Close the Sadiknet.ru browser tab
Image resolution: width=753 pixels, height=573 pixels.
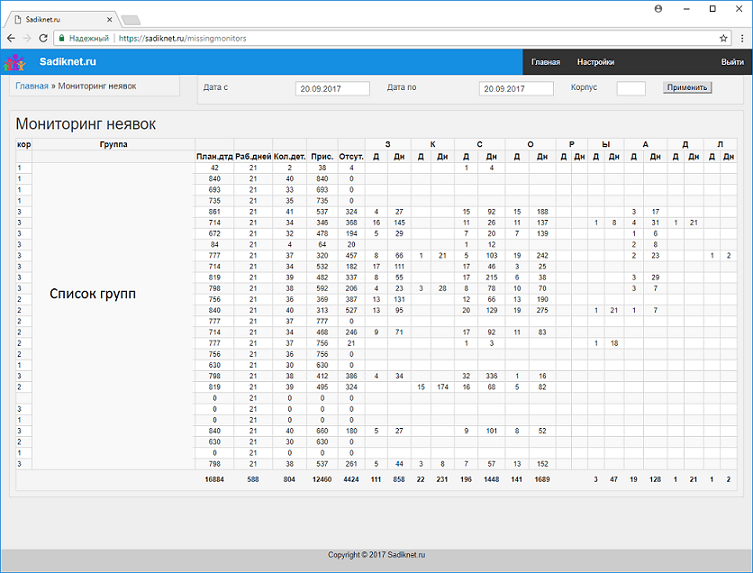point(108,18)
